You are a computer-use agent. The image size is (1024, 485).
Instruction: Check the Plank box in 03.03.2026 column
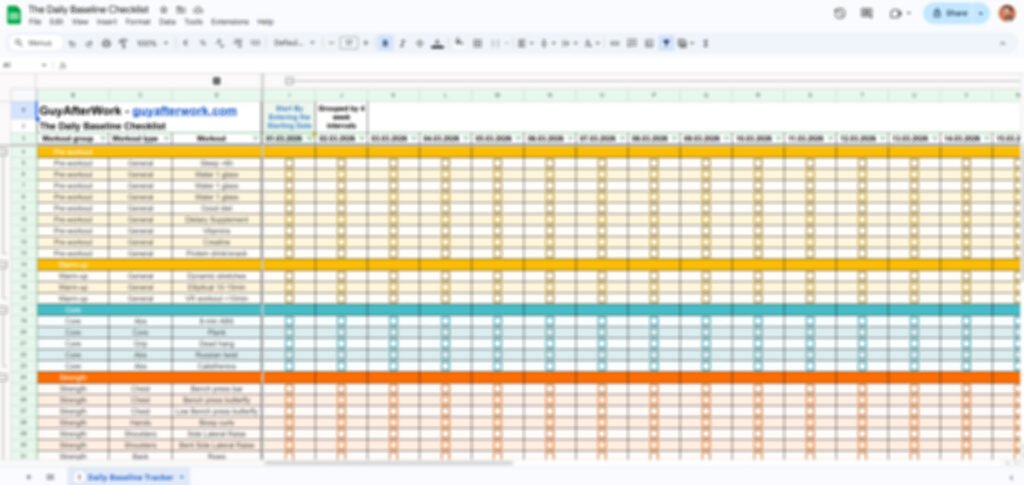coord(393,333)
